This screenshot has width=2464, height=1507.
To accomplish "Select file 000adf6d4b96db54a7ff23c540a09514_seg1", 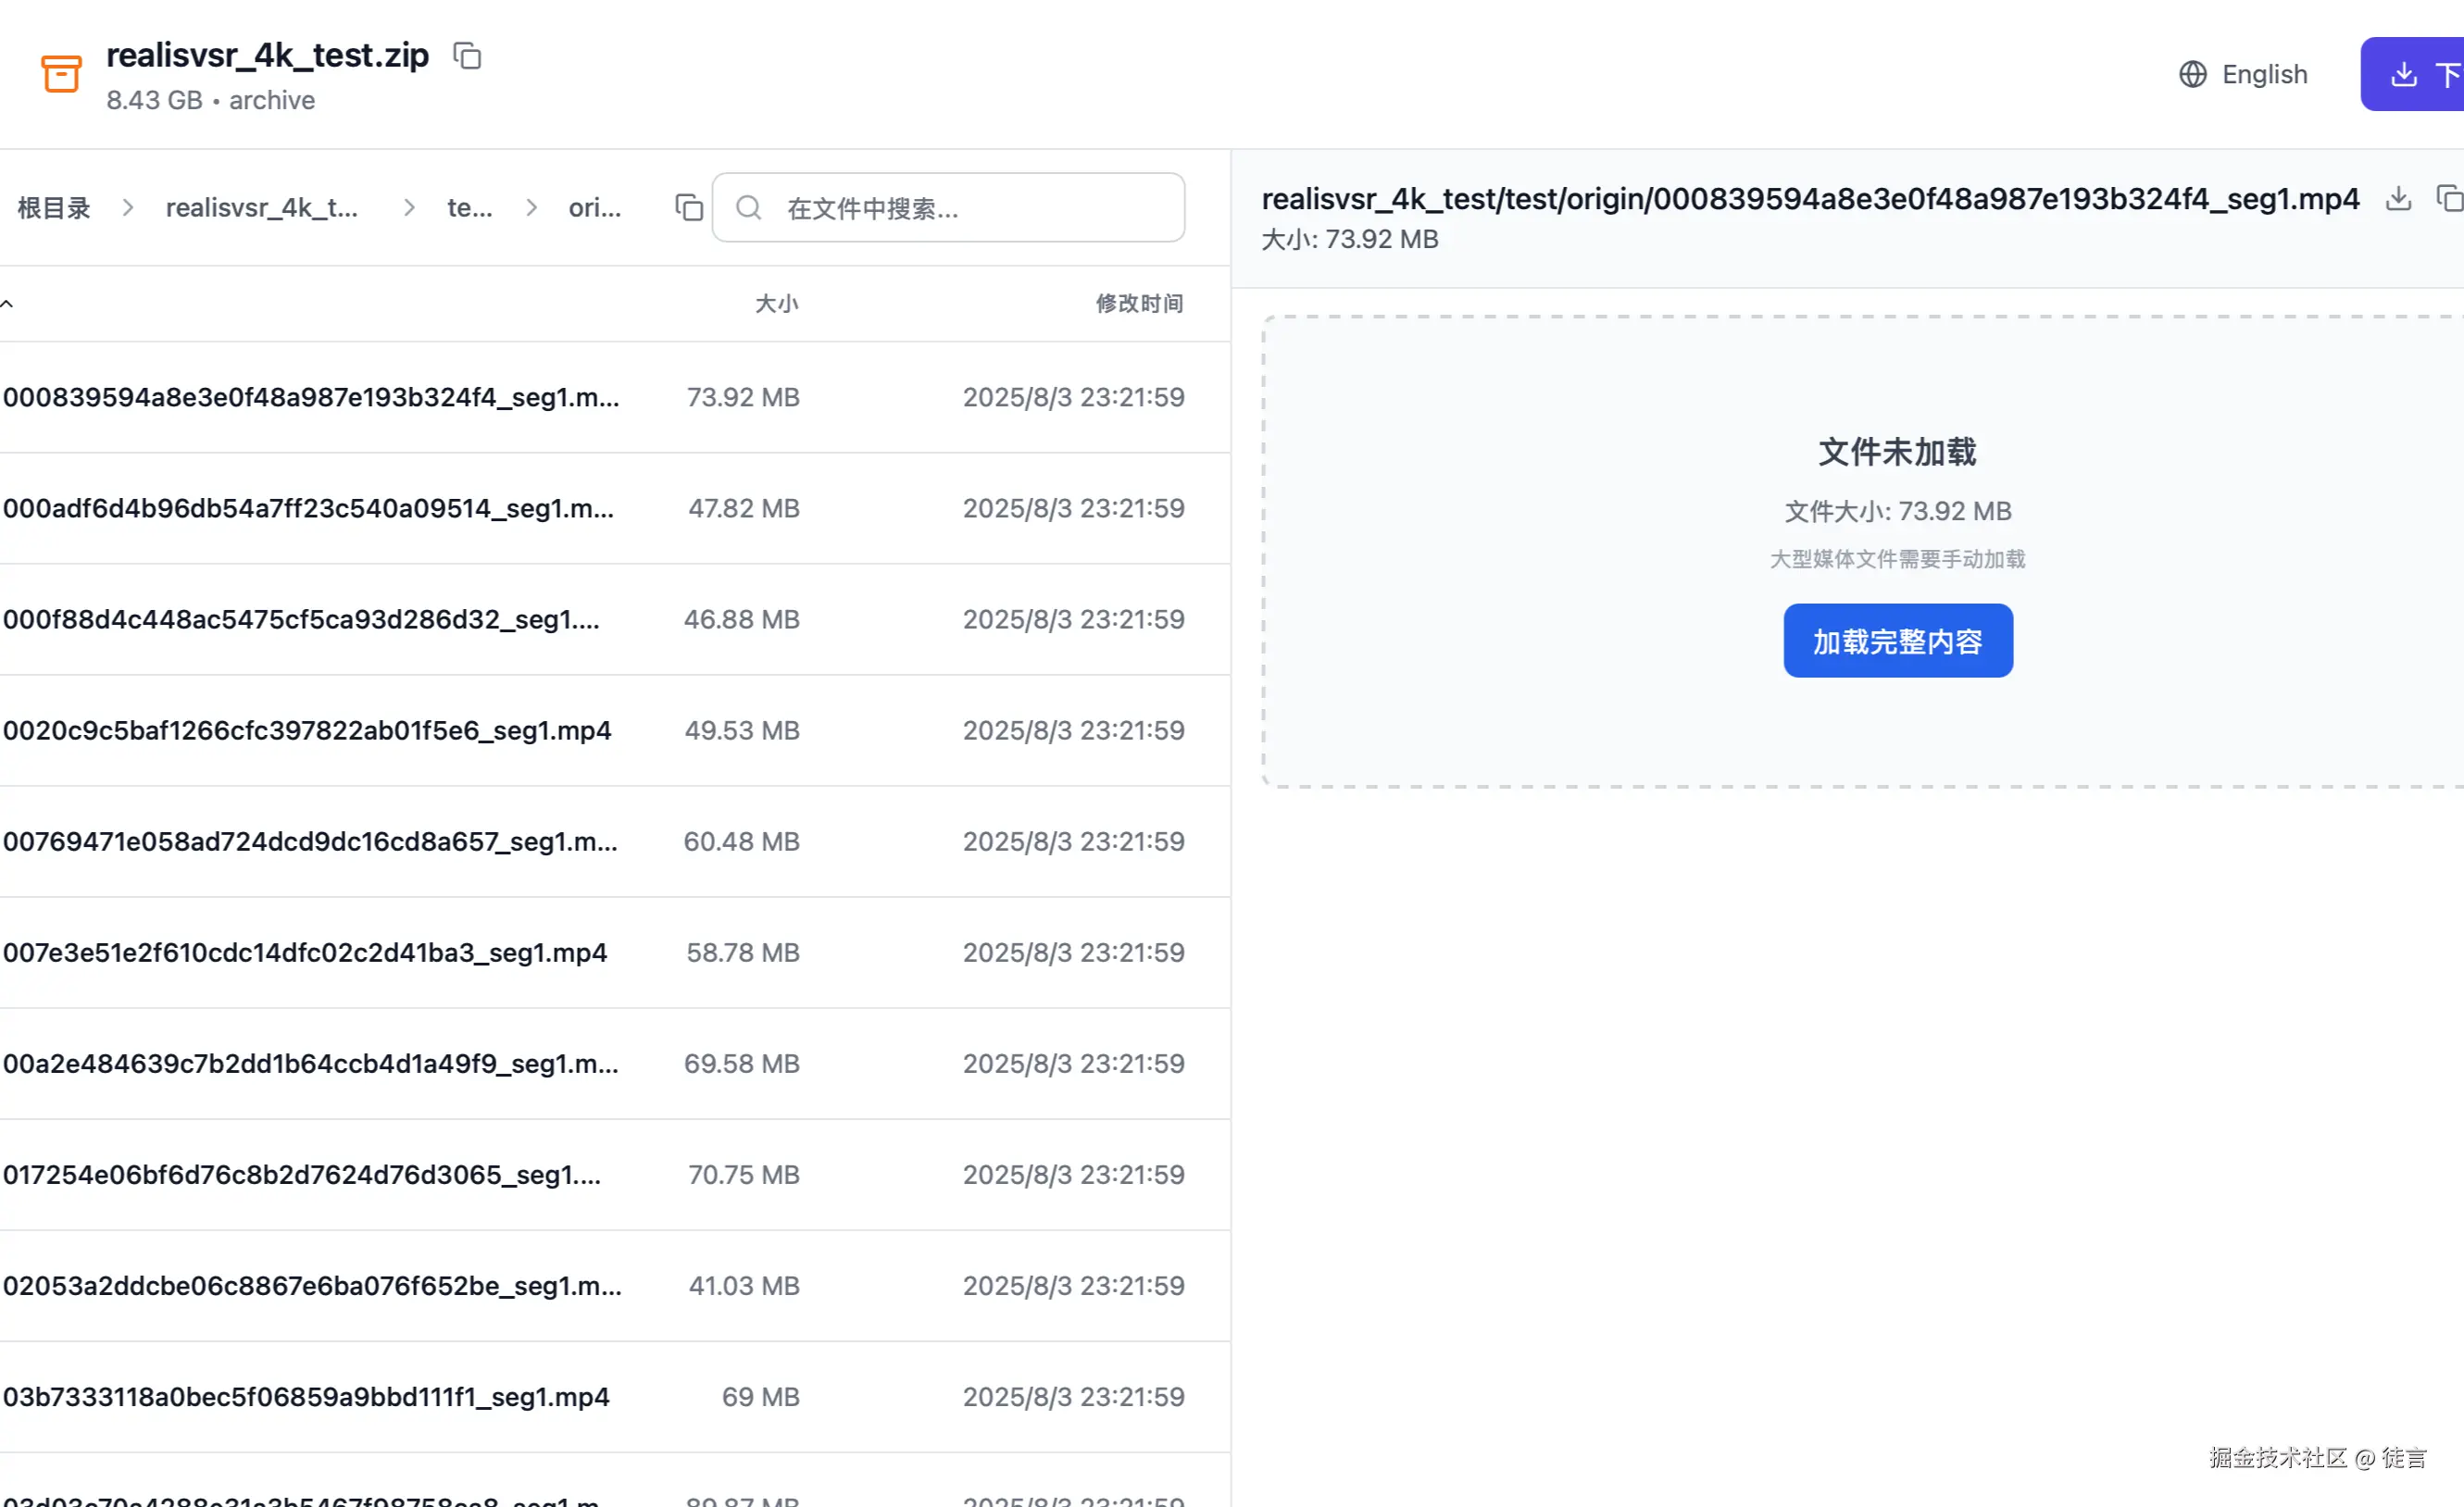I will (308, 508).
